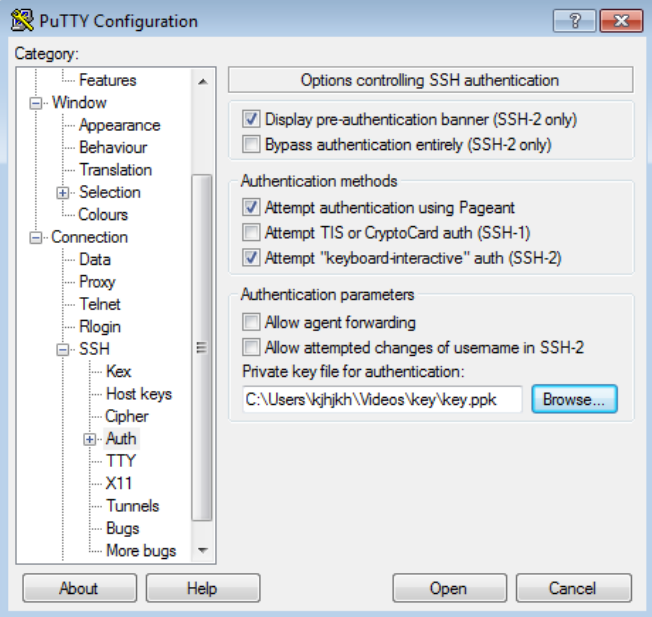Close the PuTTY Configuration window

point(621,20)
